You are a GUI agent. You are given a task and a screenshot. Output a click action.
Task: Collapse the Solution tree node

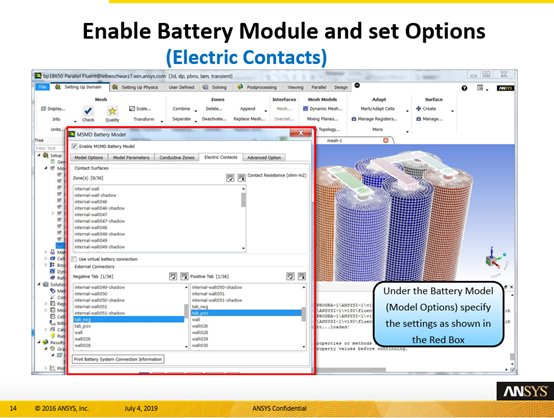pos(39,284)
